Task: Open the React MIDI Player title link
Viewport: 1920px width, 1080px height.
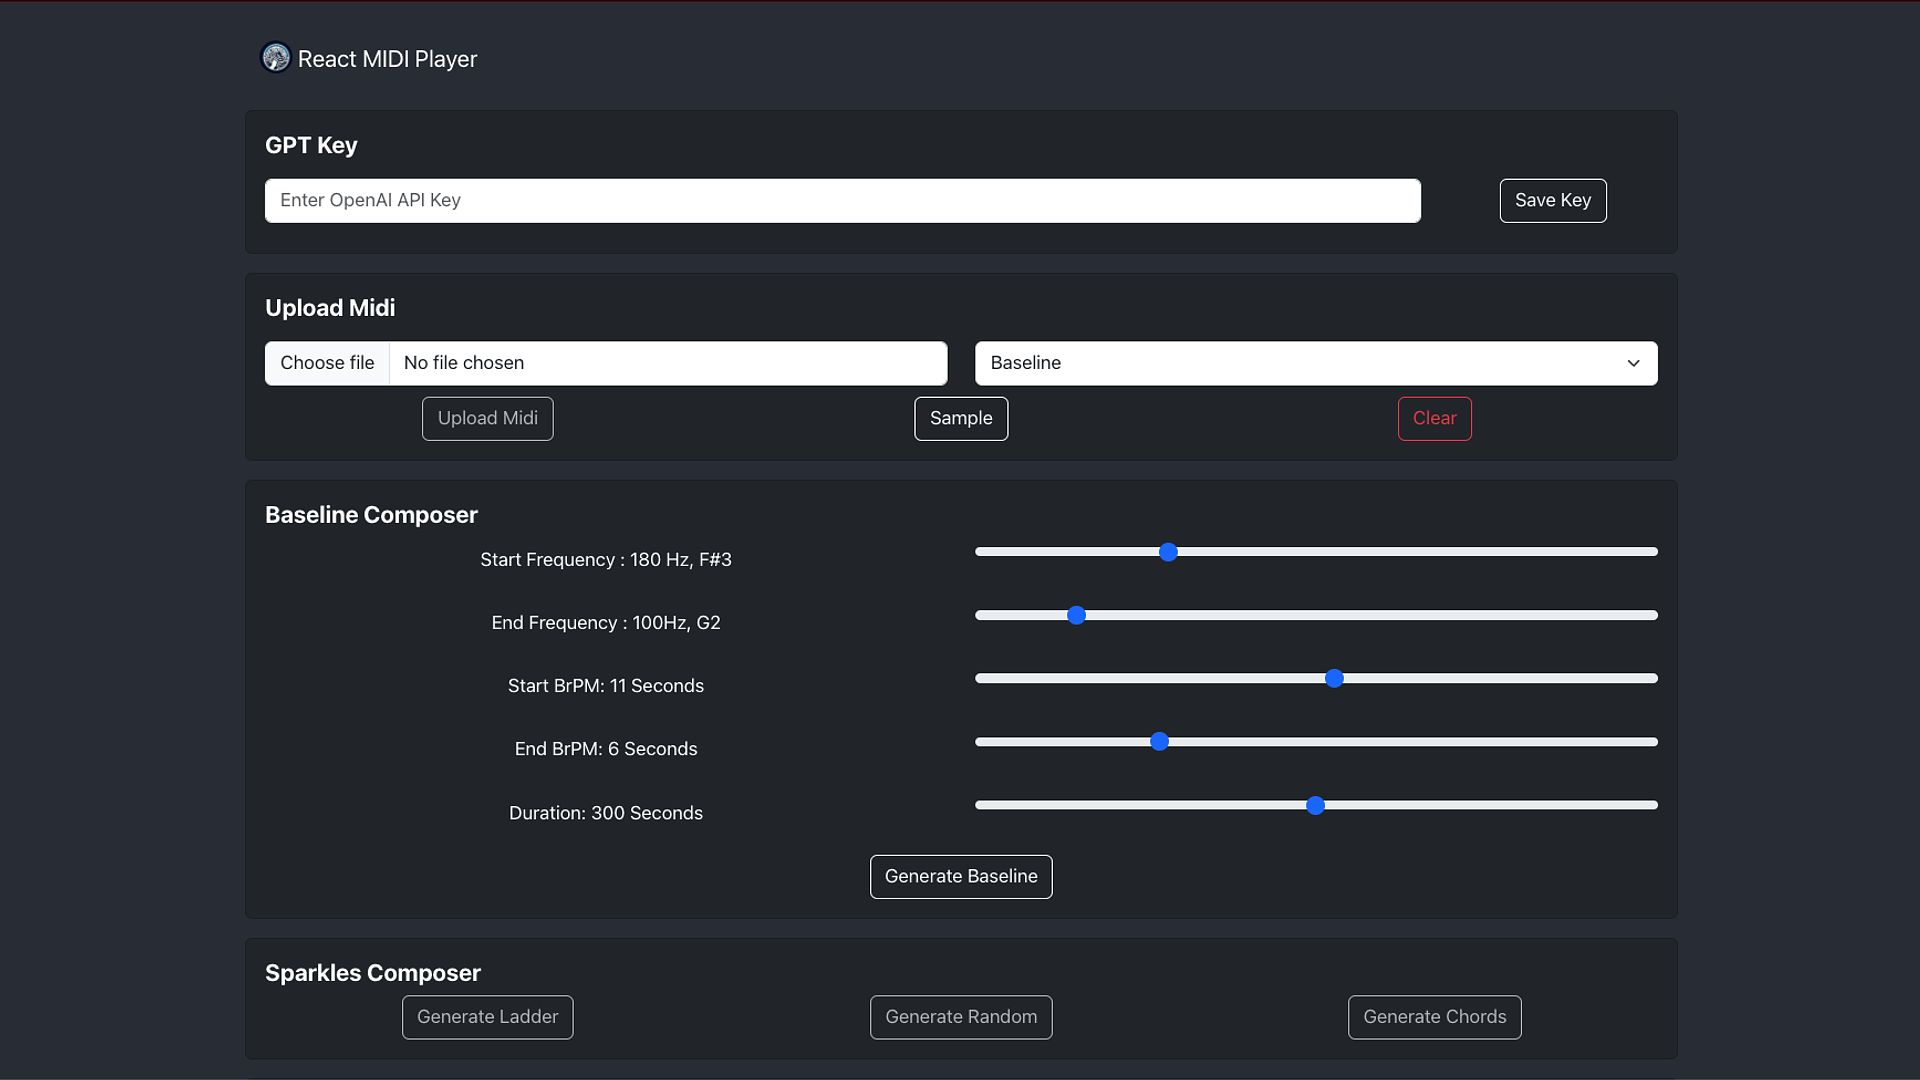Action: click(387, 59)
